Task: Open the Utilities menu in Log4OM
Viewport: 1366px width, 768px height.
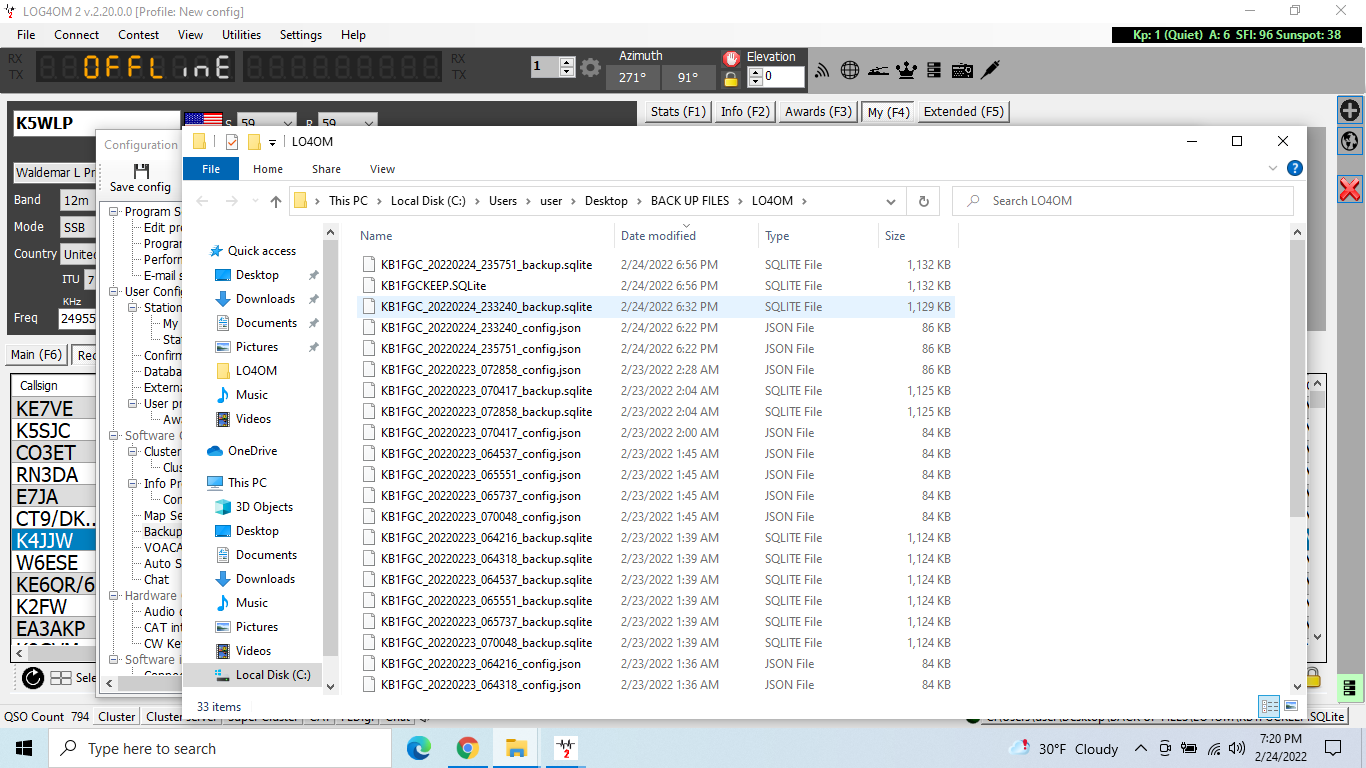Action: [x=241, y=34]
